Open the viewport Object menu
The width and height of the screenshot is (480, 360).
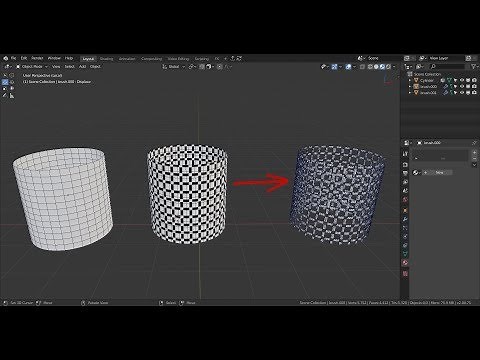pos(95,67)
